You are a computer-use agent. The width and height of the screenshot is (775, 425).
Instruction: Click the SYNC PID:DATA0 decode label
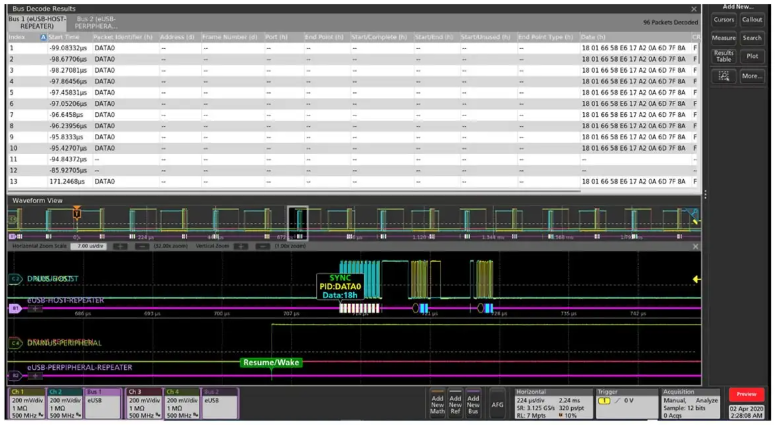coord(340,287)
